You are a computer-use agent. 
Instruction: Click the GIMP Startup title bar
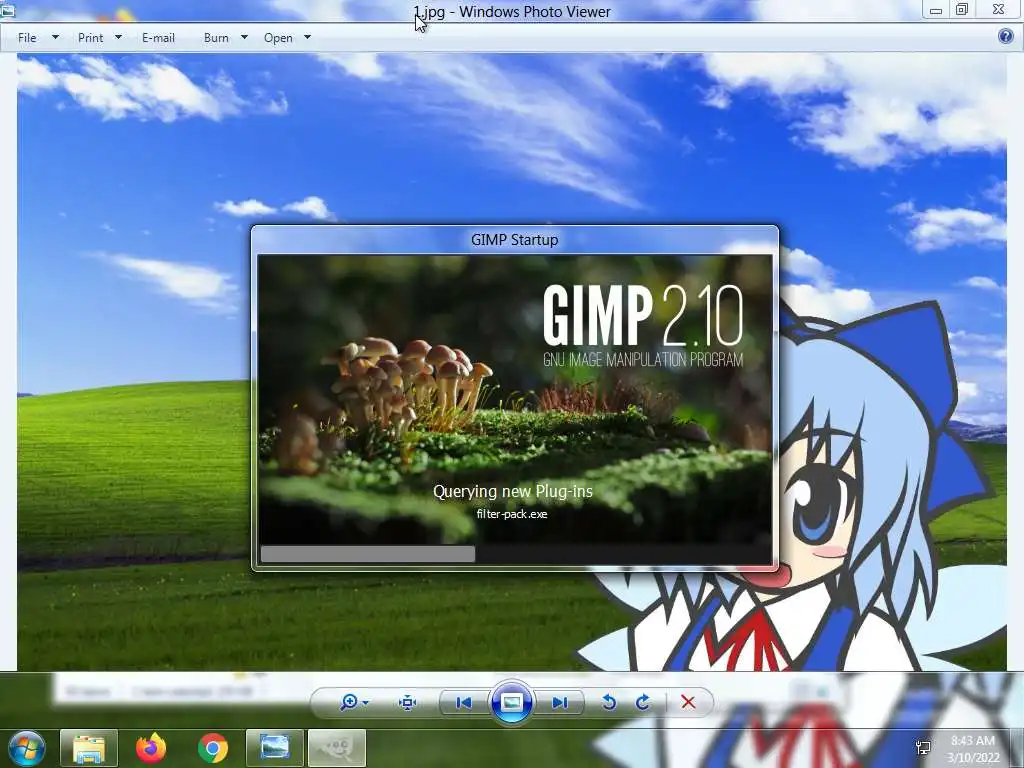click(515, 240)
